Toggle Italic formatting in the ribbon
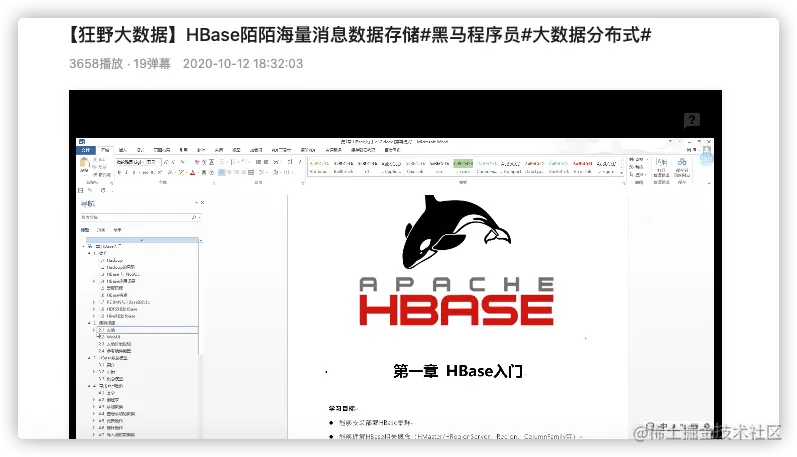This screenshot has height=457, width=797. pyautogui.click(x=127, y=172)
